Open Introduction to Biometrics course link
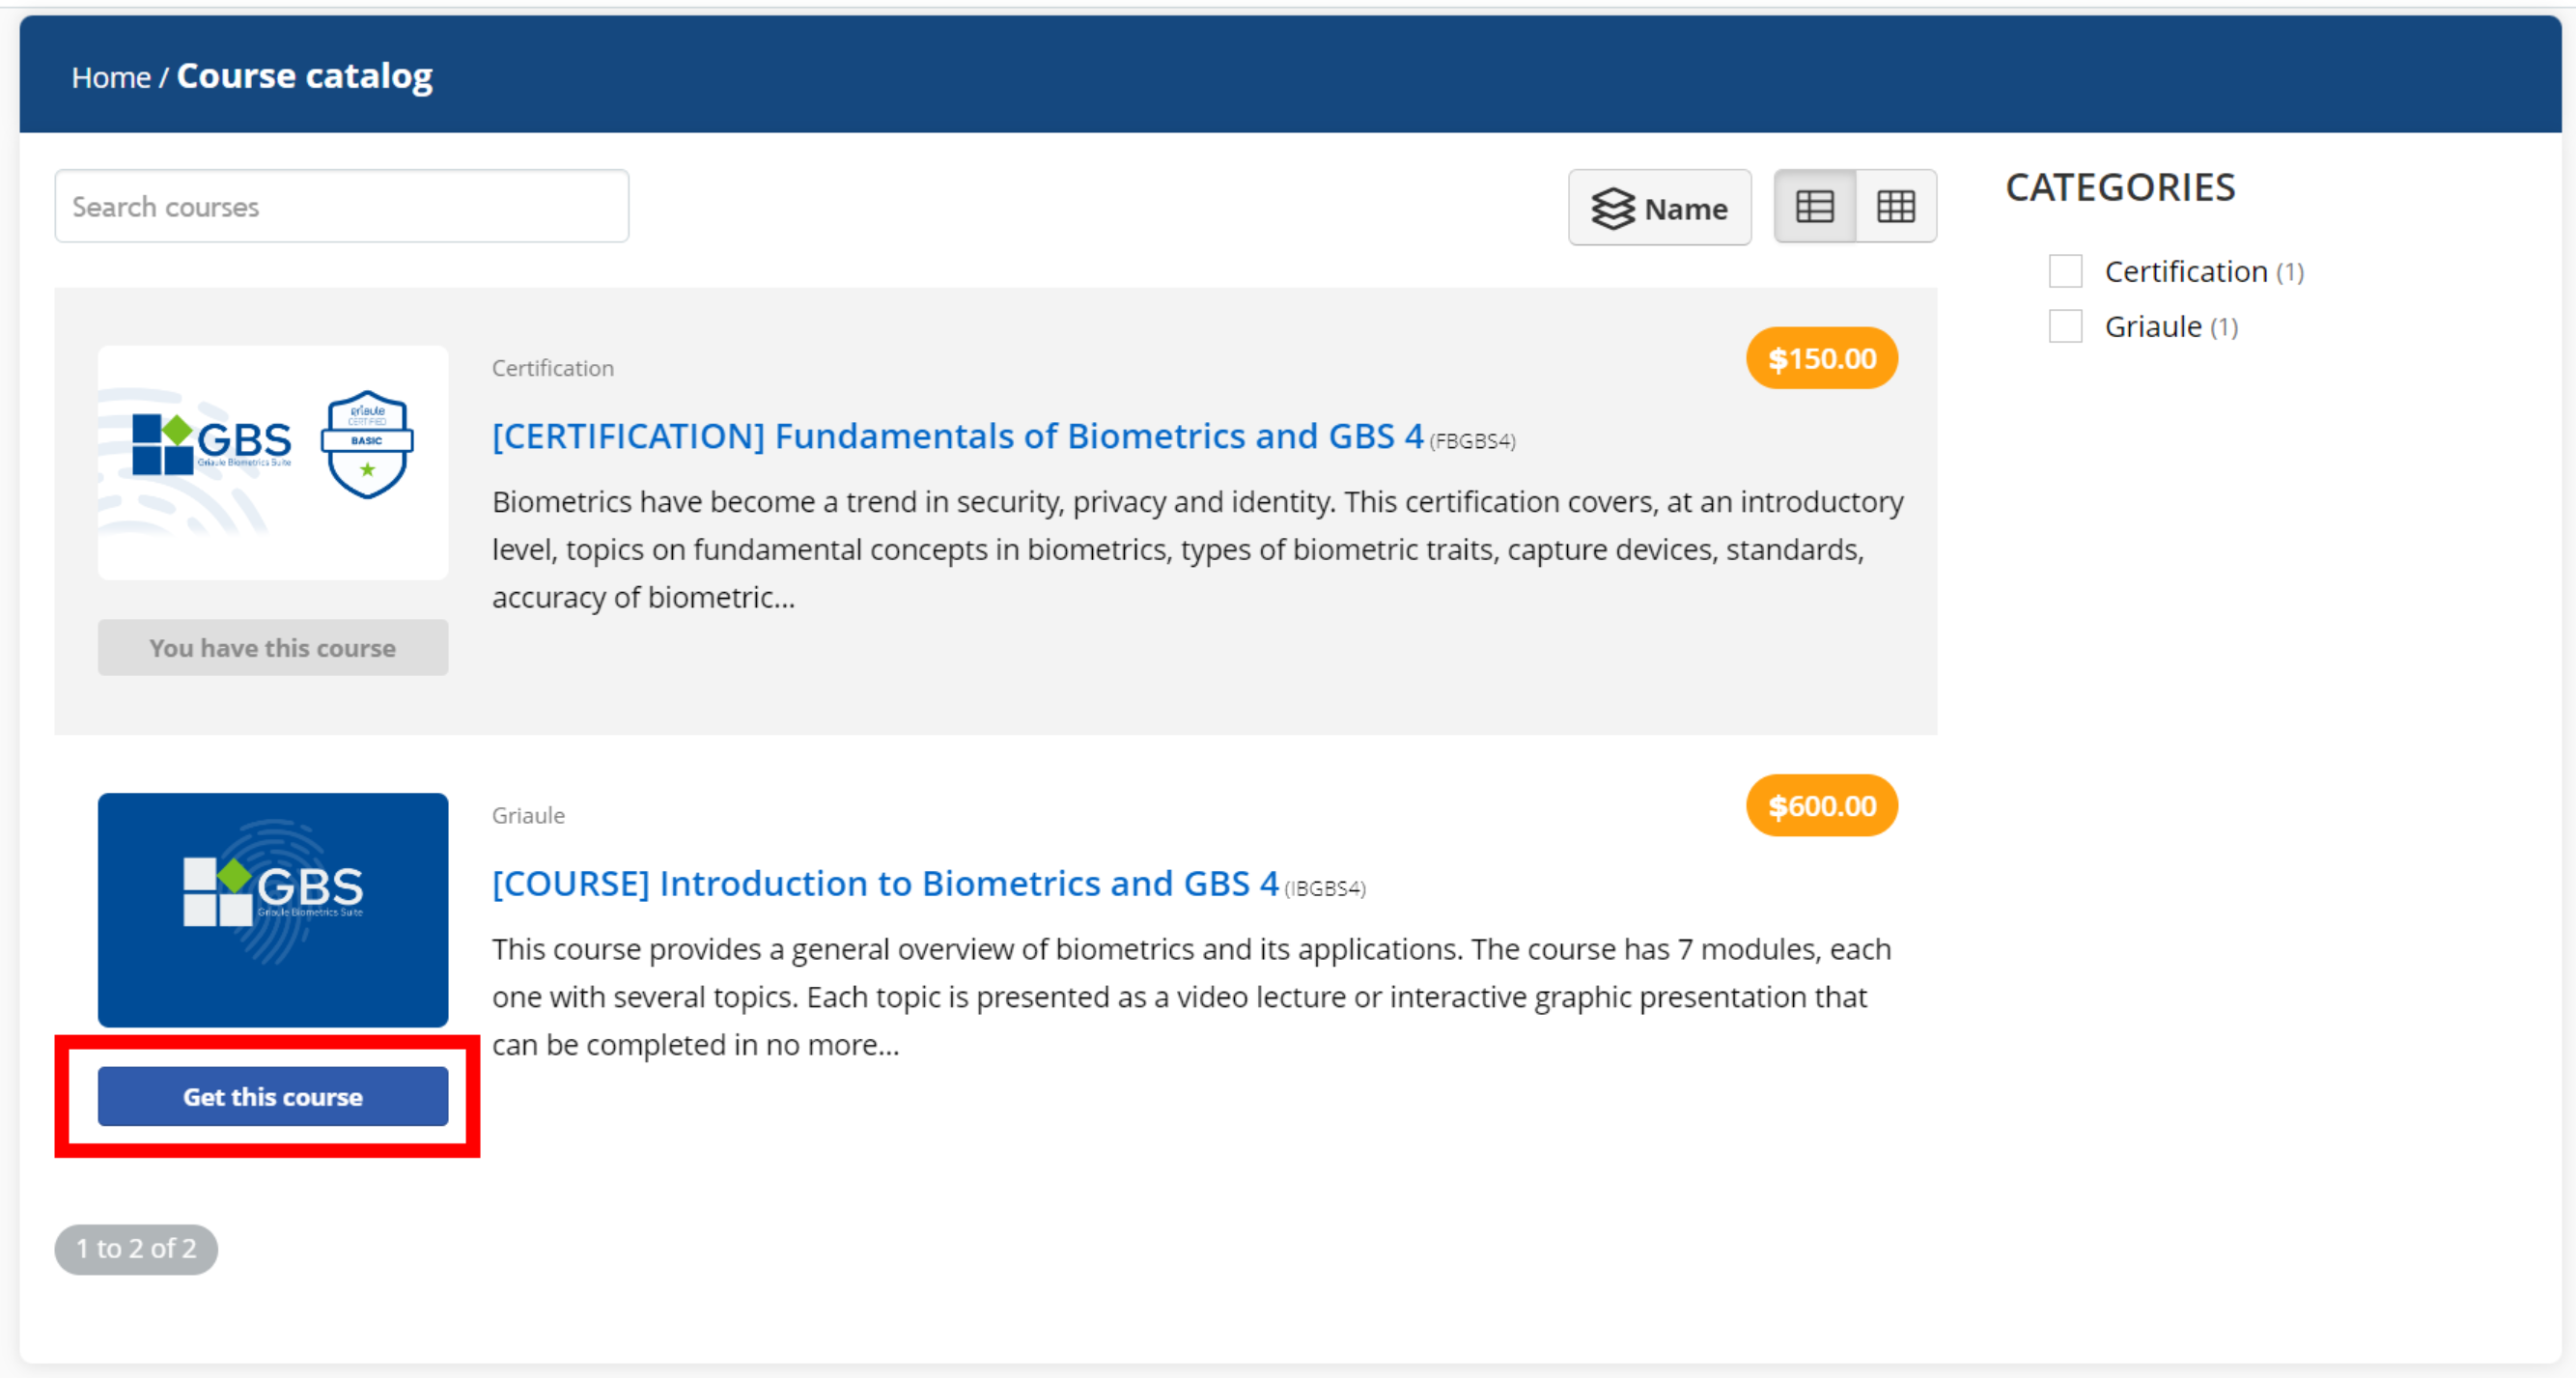This screenshot has height=1378, width=2576. (x=885, y=883)
